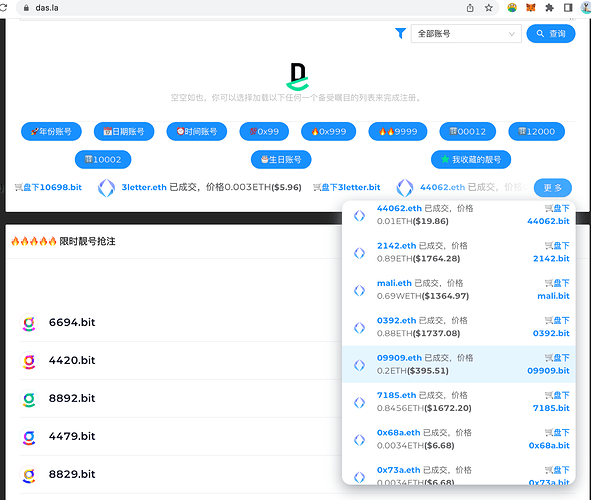The width and height of the screenshot is (591, 500).
Task: Load the 时间账号 time accounts list
Action: click(x=197, y=131)
